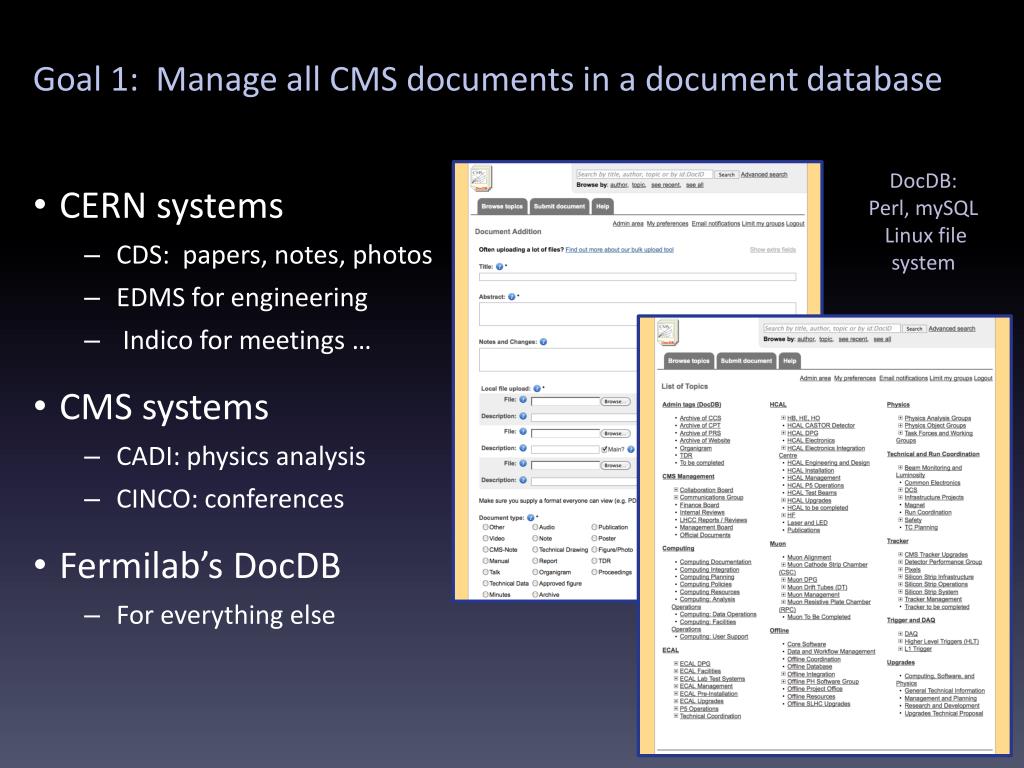Expand the Physics Analysis Groups topic
1024x768 pixels.
click(900, 418)
